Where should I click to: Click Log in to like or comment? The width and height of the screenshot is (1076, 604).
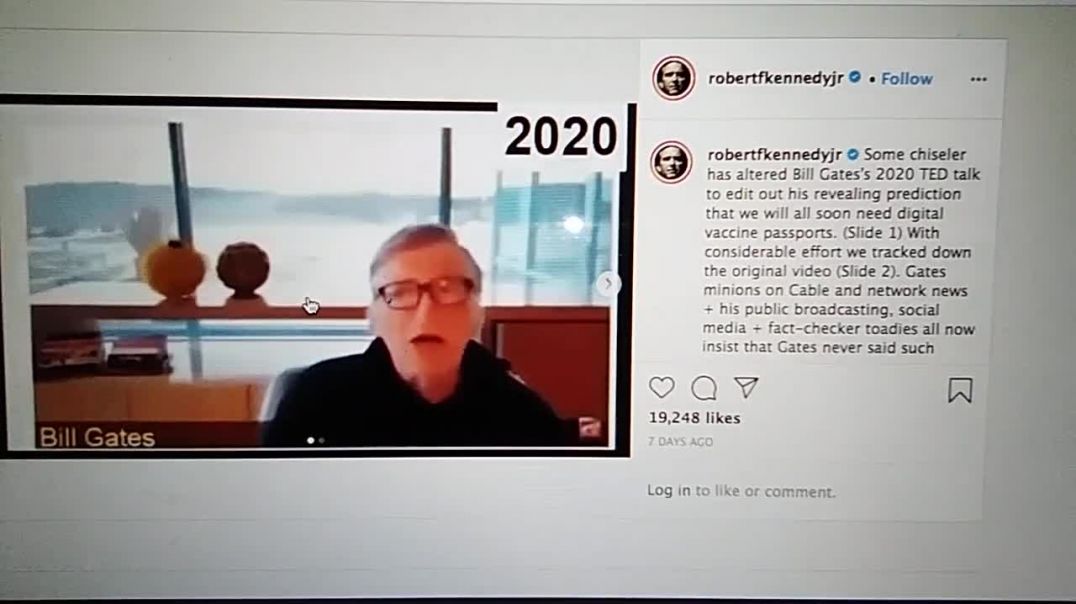(x=741, y=491)
